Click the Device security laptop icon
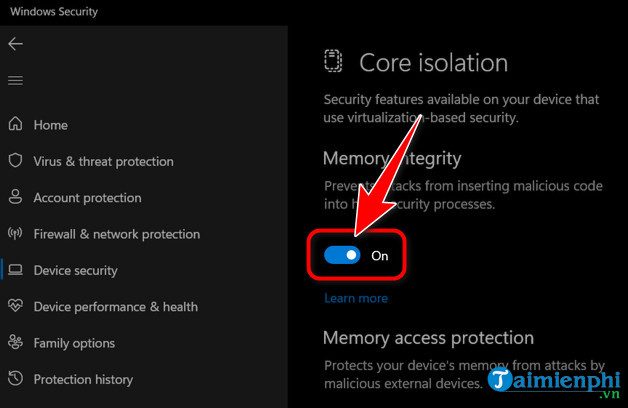628x408 pixels. click(x=15, y=270)
